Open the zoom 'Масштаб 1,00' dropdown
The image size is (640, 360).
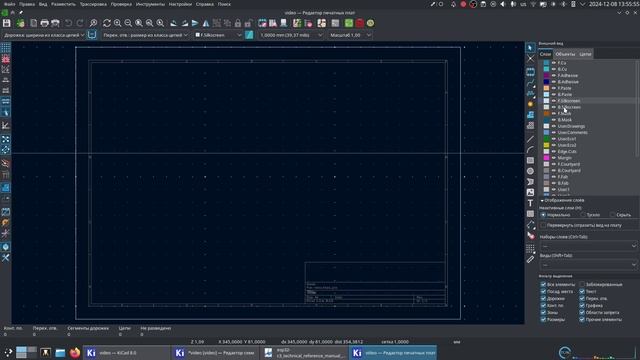[x=350, y=35]
